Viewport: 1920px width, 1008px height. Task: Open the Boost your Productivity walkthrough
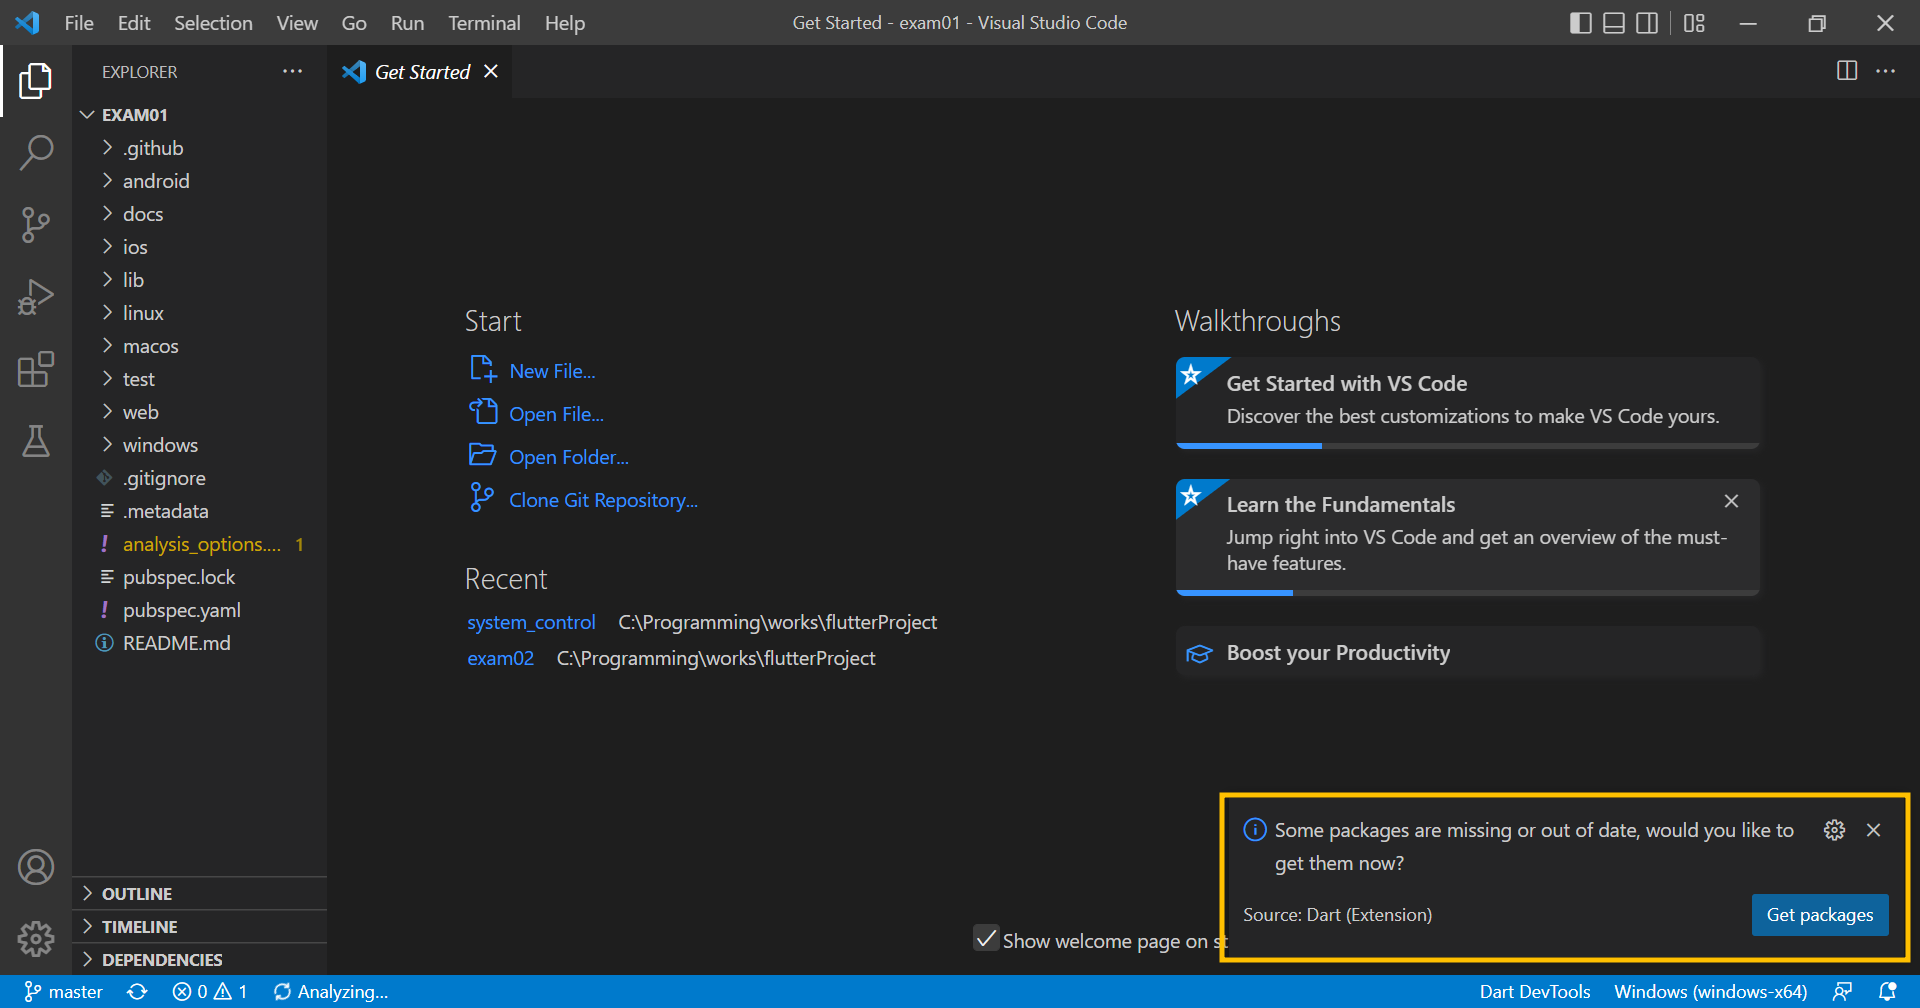[x=1467, y=653]
